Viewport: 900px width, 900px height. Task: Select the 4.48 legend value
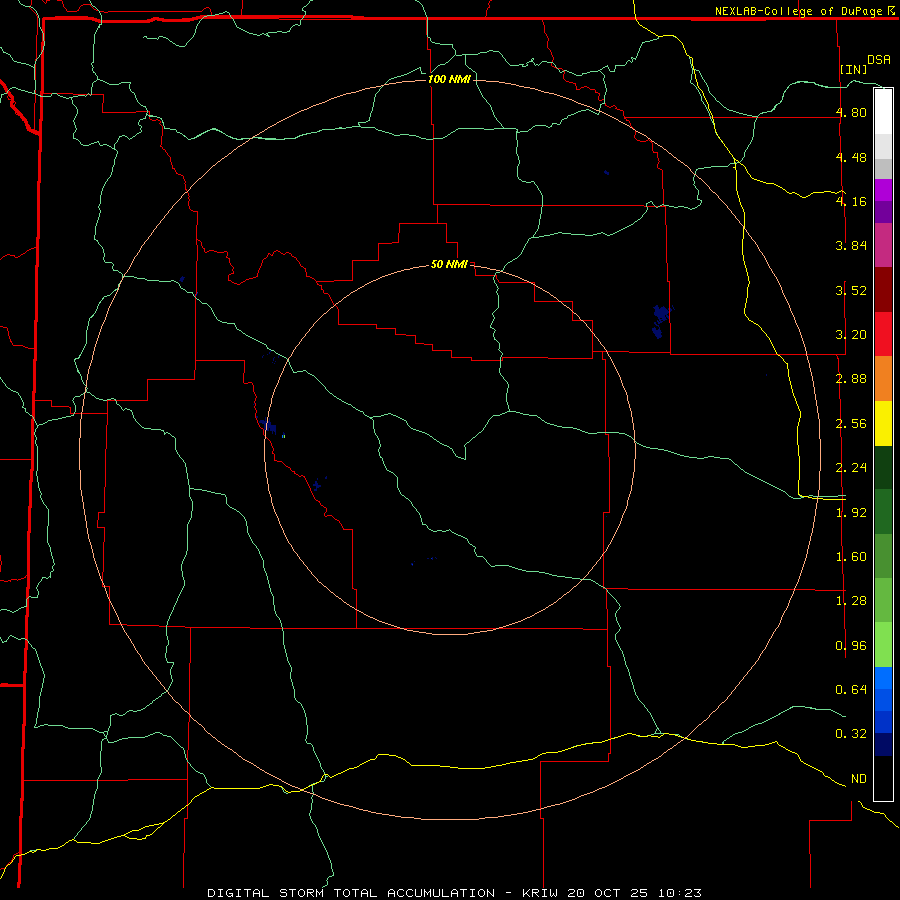[x=851, y=157]
